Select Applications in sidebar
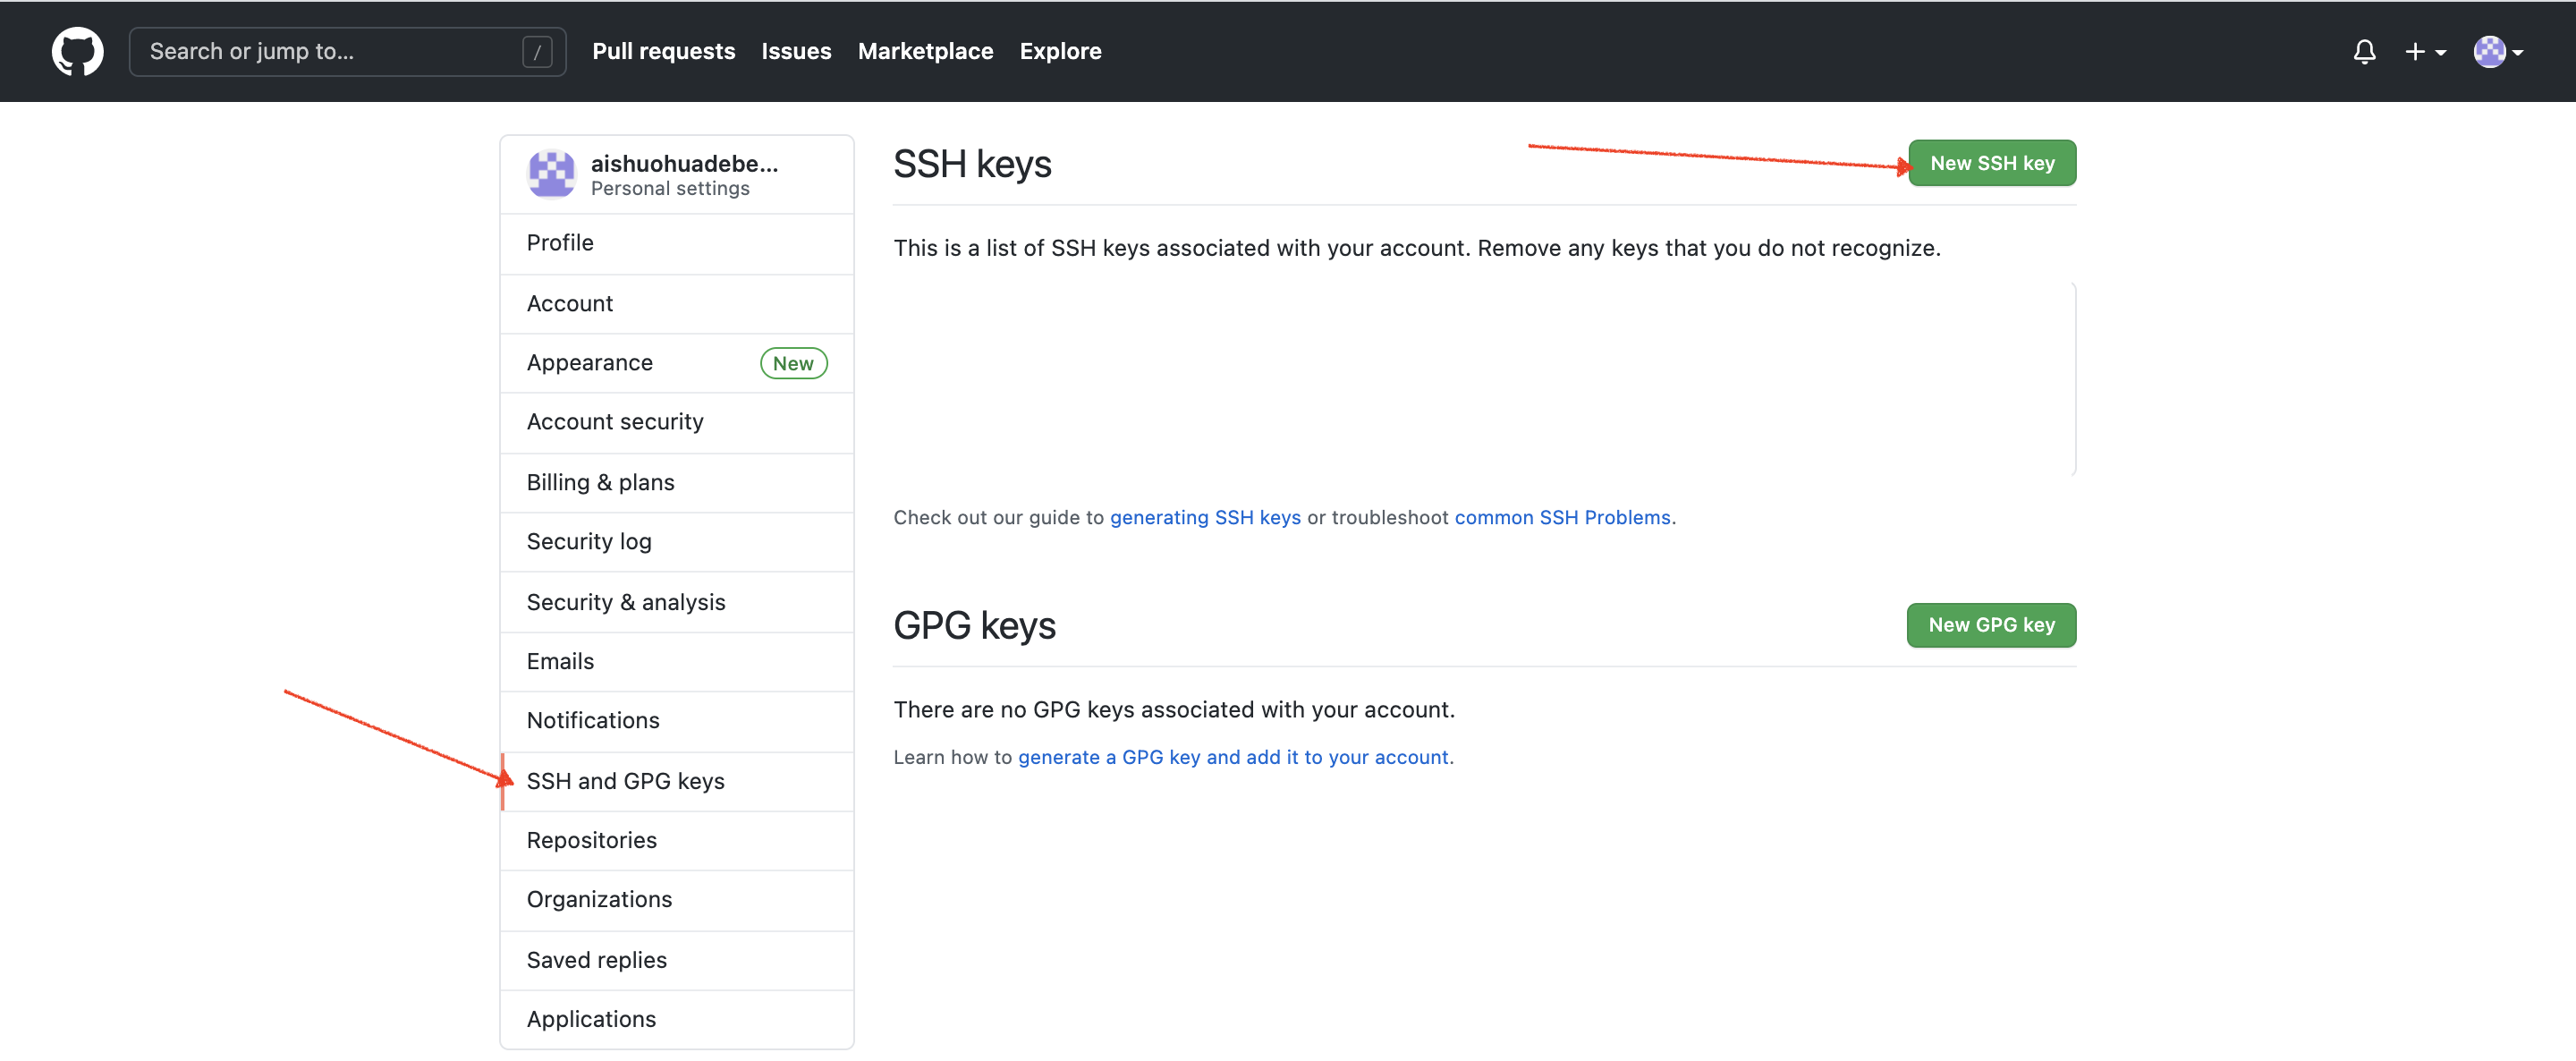Viewport: 2576px width, 1061px height. (677, 1019)
